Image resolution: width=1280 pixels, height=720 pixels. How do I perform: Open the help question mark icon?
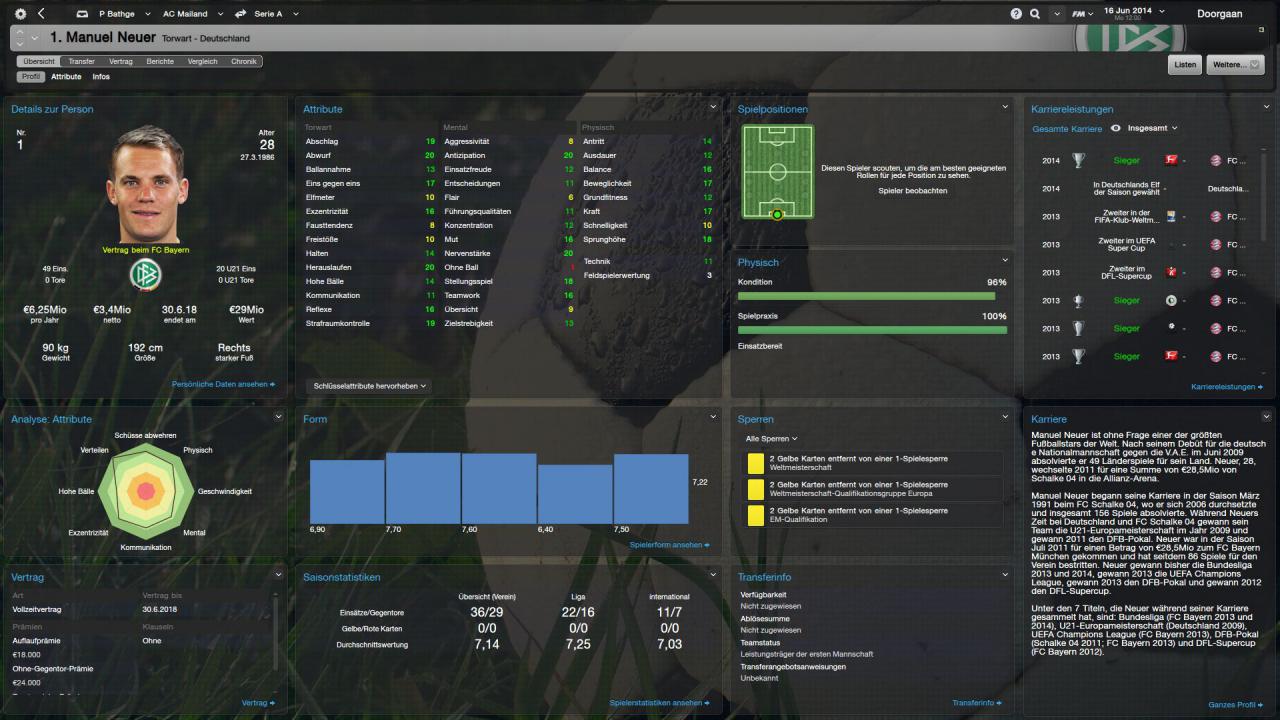coord(1017,14)
